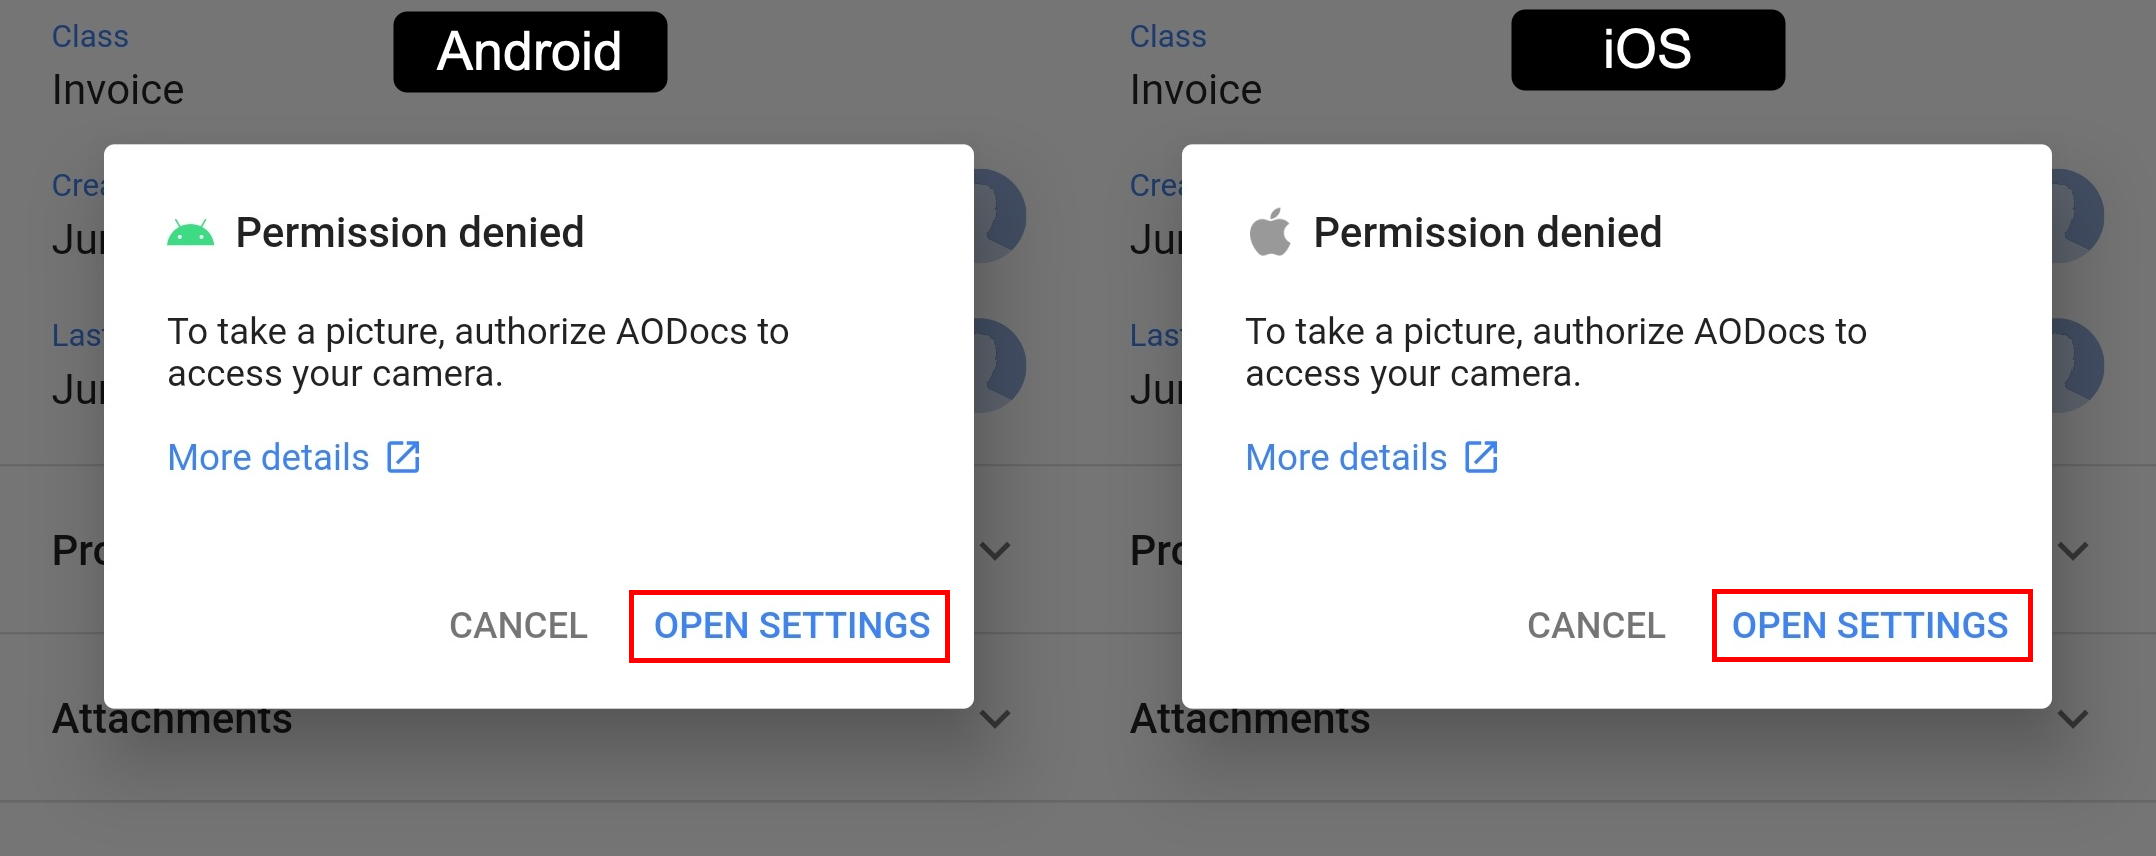Click the Android robot icon in the left dialog
The width and height of the screenshot is (2156, 856).
(x=190, y=231)
